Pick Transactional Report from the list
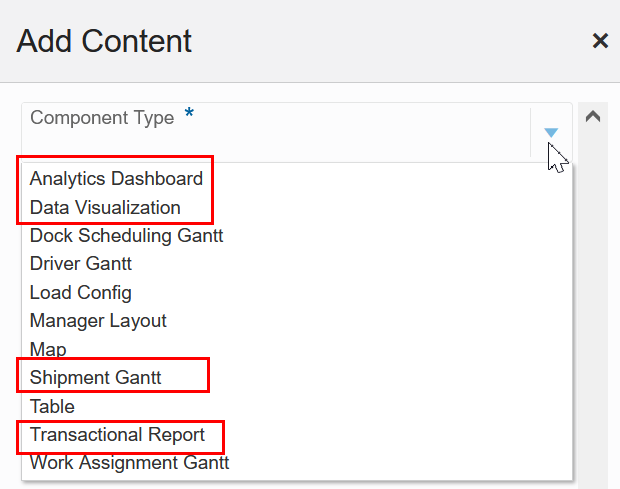 [x=117, y=435]
